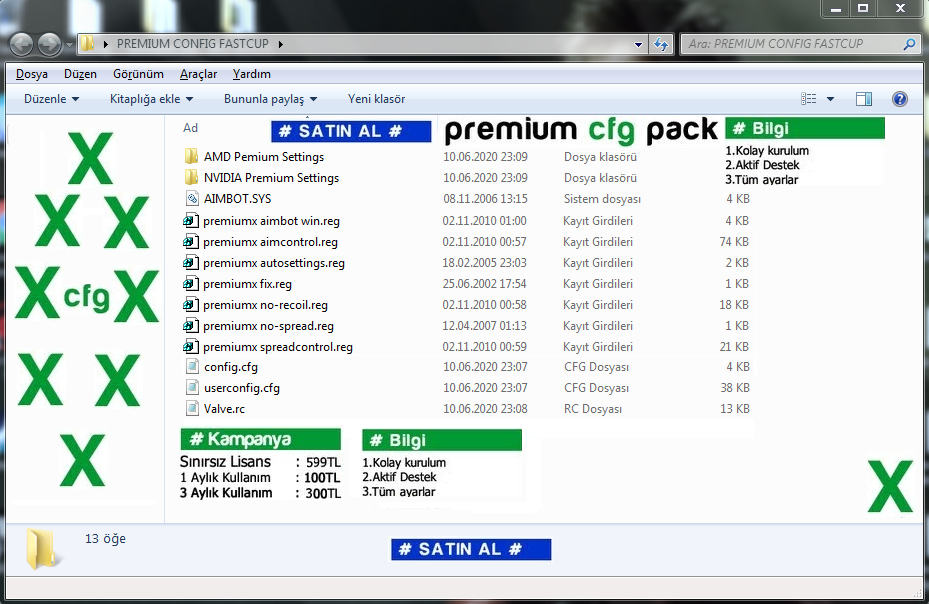
Task: Select the AMD Pemium Settings folder icon
Action: [191, 156]
